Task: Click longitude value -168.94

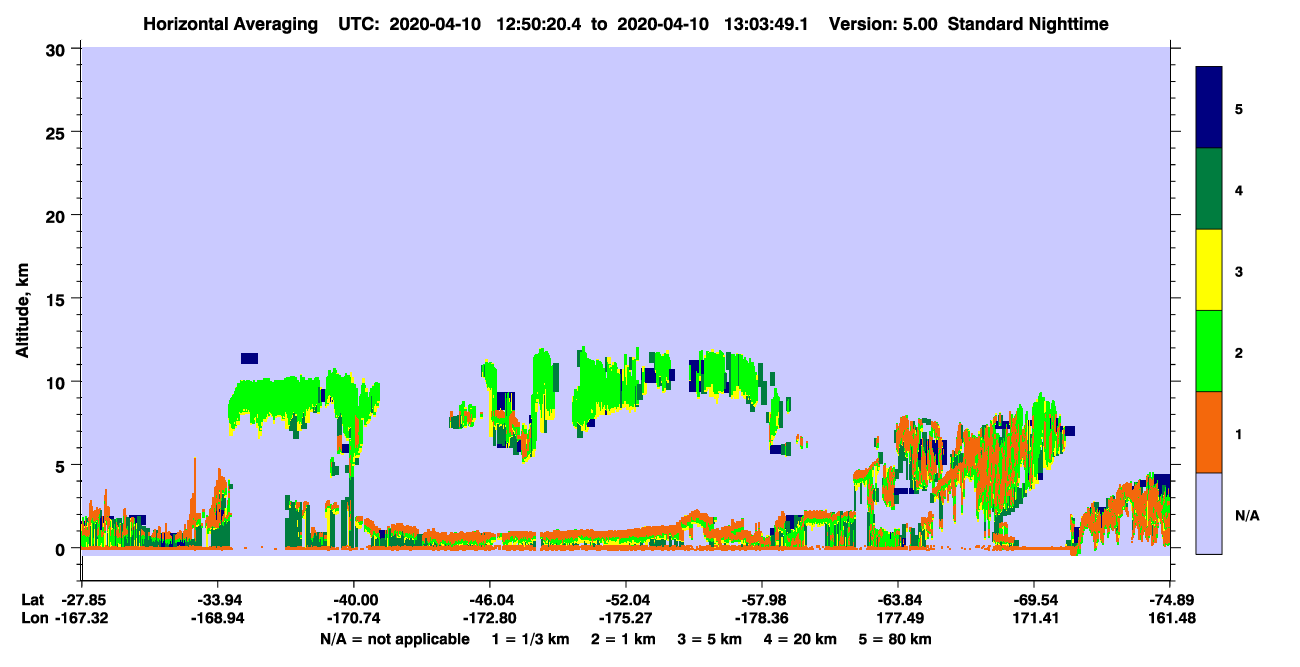Action: click(x=217, y=619)
